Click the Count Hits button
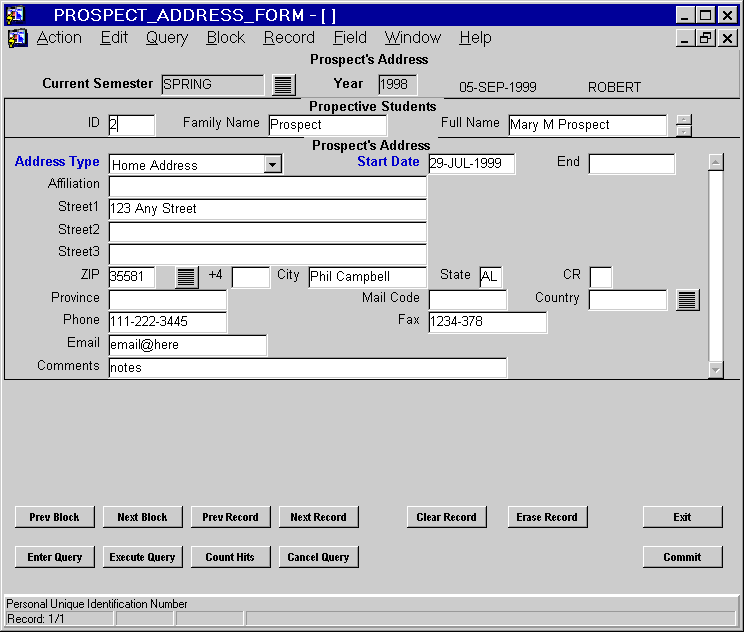This screenshot has width=744, height=632. (x=231, y=557)
